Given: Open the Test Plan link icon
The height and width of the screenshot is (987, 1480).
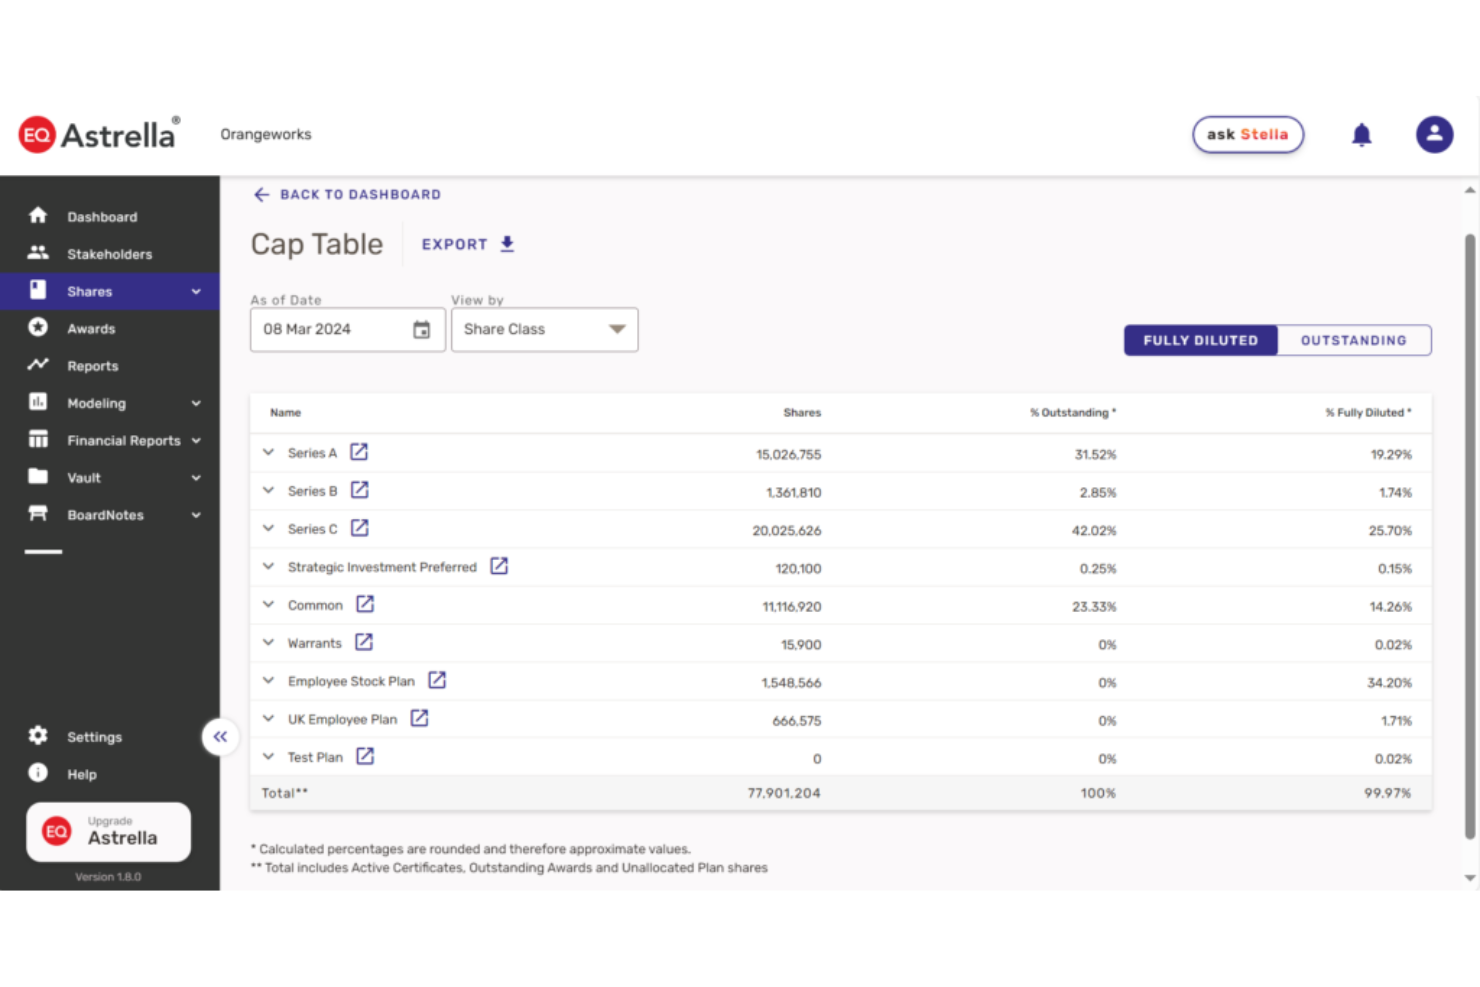Looking at the screenshot, I should tap(365, 756).
